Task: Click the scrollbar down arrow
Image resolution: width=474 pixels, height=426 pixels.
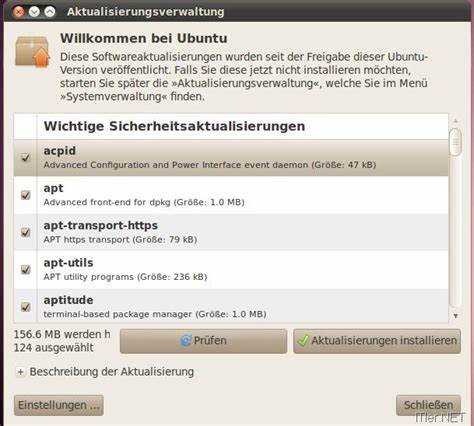Action: coord(456,315)
